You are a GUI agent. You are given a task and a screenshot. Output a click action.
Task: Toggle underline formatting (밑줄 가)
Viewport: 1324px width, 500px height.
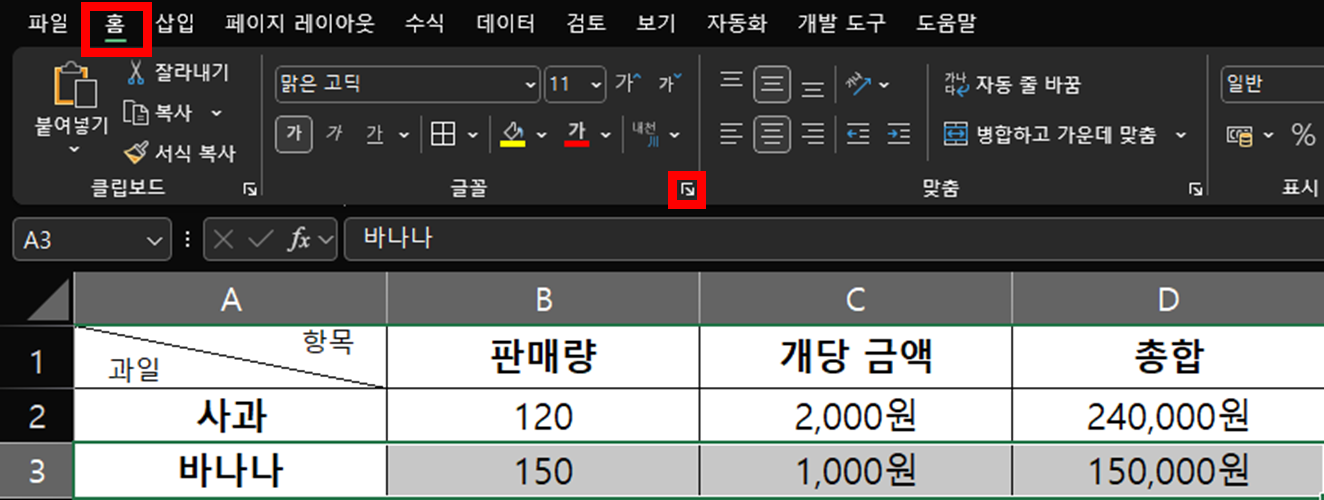375,134
